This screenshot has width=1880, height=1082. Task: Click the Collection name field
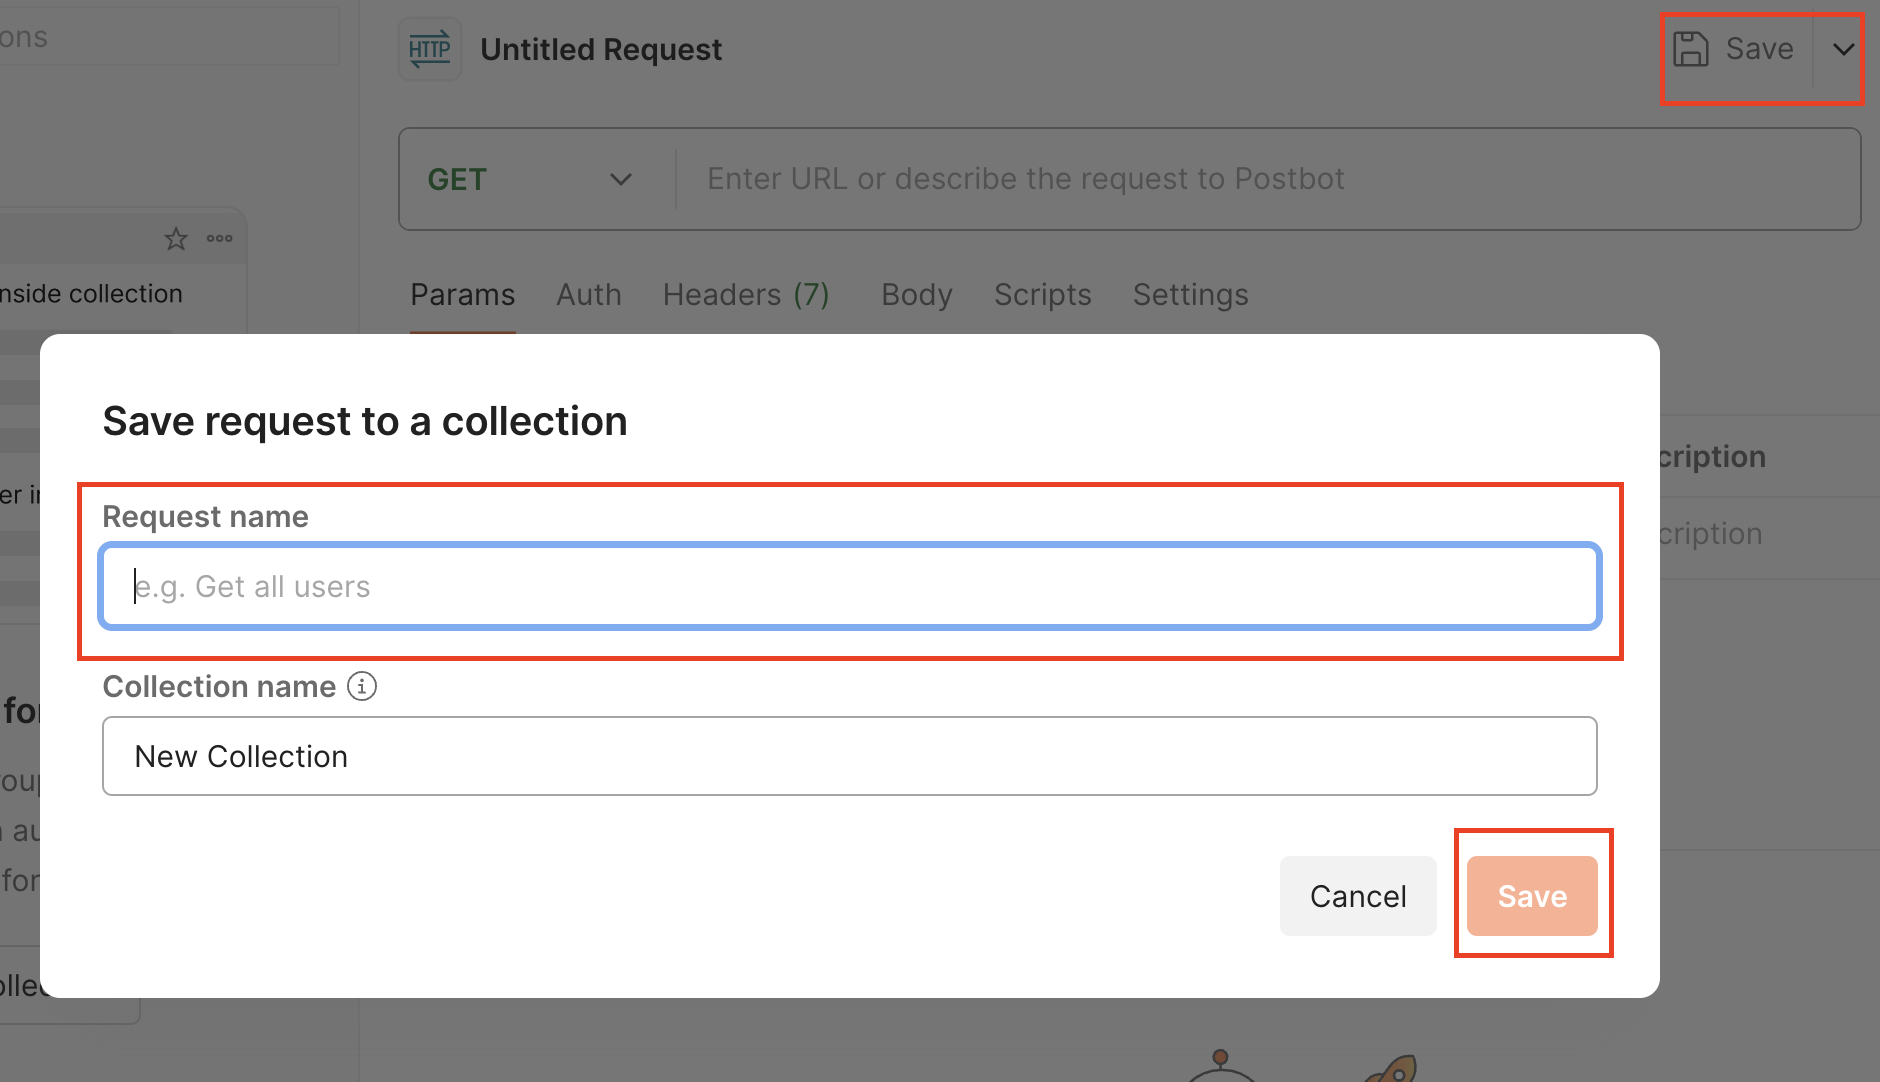pyautogui.click(x=850, y=757)
